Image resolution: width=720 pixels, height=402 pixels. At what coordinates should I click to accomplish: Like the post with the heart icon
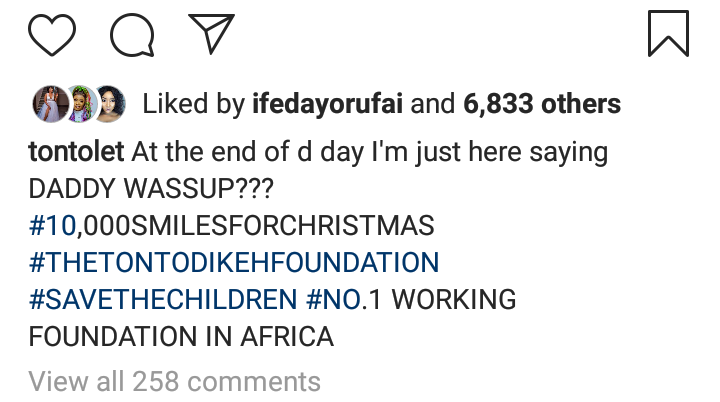click(x=52, y=34)
